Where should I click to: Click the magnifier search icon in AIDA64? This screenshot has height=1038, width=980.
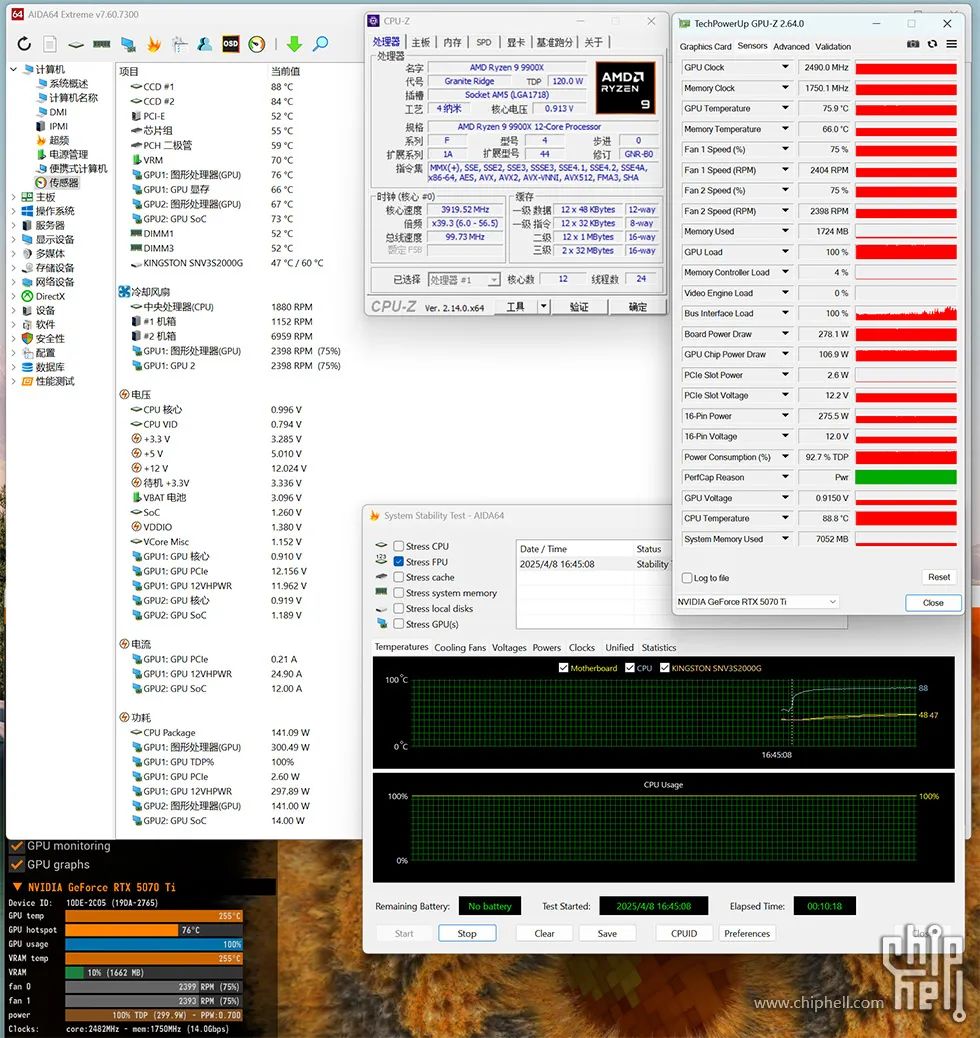click(320, 44)
